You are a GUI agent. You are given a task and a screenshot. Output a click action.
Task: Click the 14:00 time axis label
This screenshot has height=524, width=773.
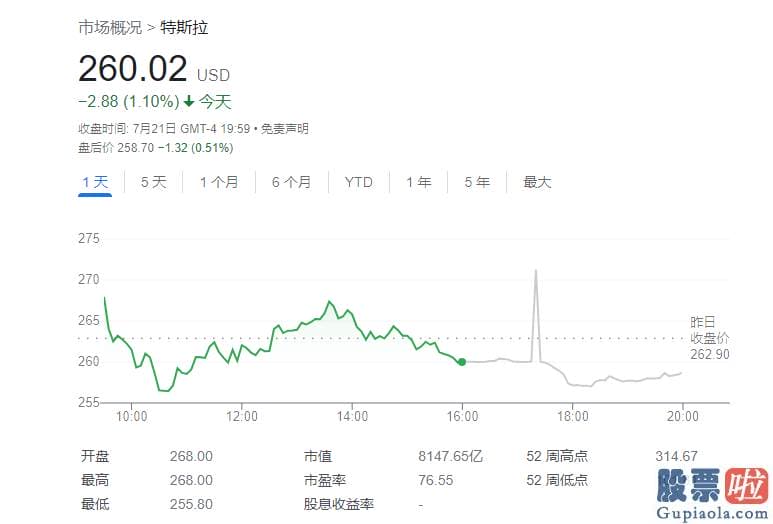click(352, 417)
